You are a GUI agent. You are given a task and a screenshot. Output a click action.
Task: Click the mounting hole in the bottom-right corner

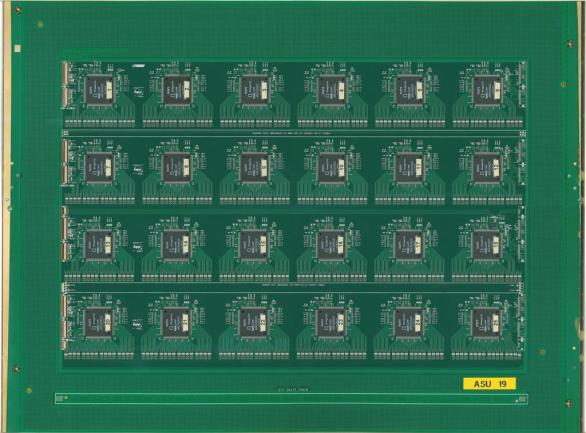click(570, 403)
